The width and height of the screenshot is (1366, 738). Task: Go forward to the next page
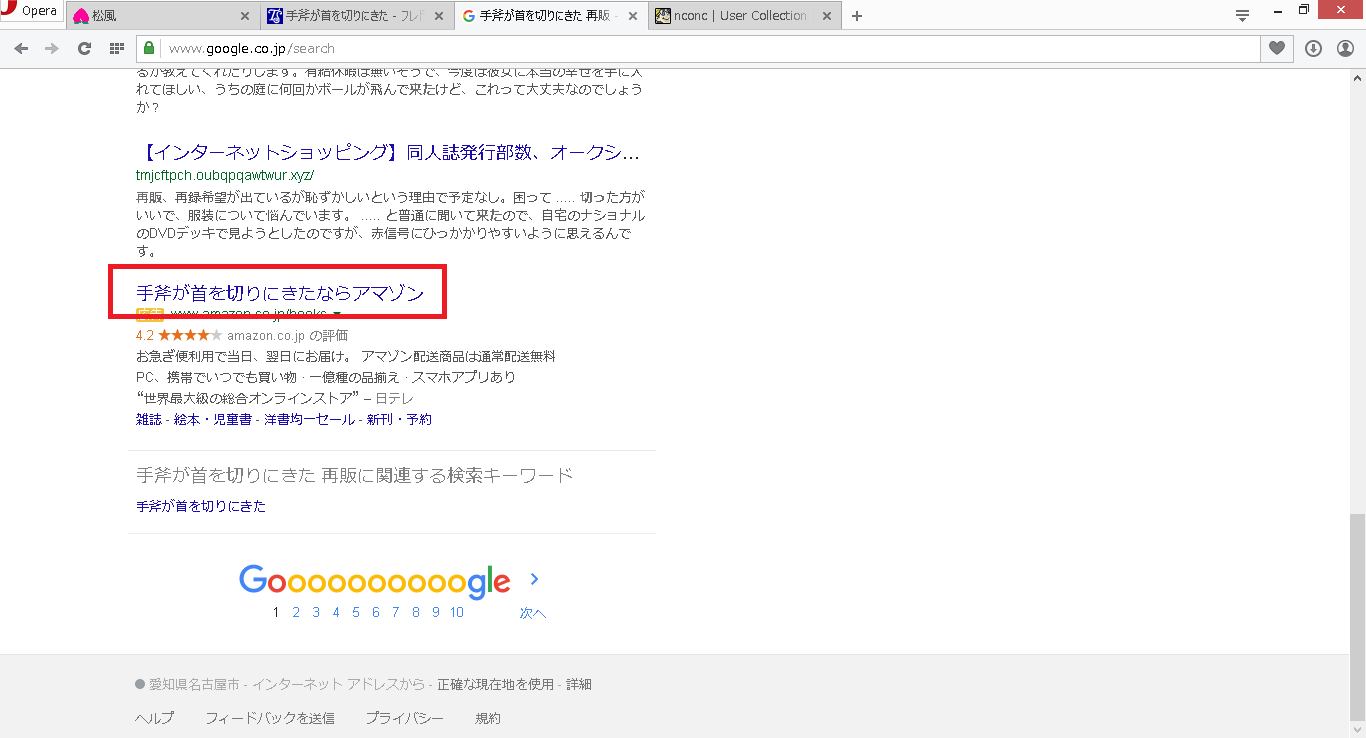[52, 48]
